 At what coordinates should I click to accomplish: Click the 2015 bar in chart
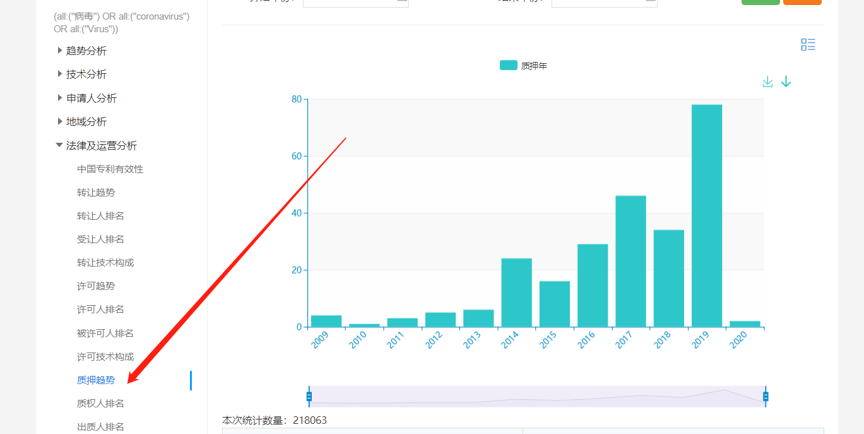[x=554, y=304]
